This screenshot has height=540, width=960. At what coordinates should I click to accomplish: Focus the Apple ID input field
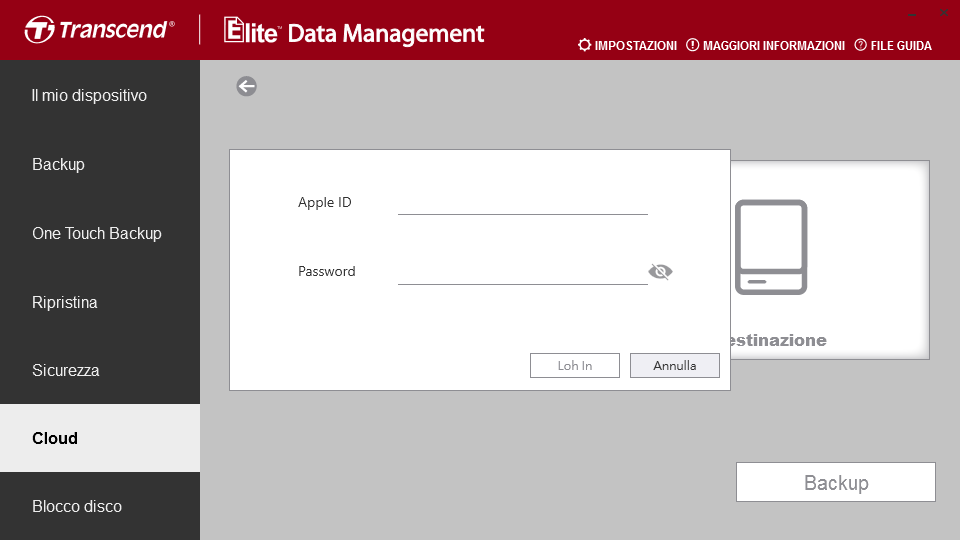pos(522,203)
